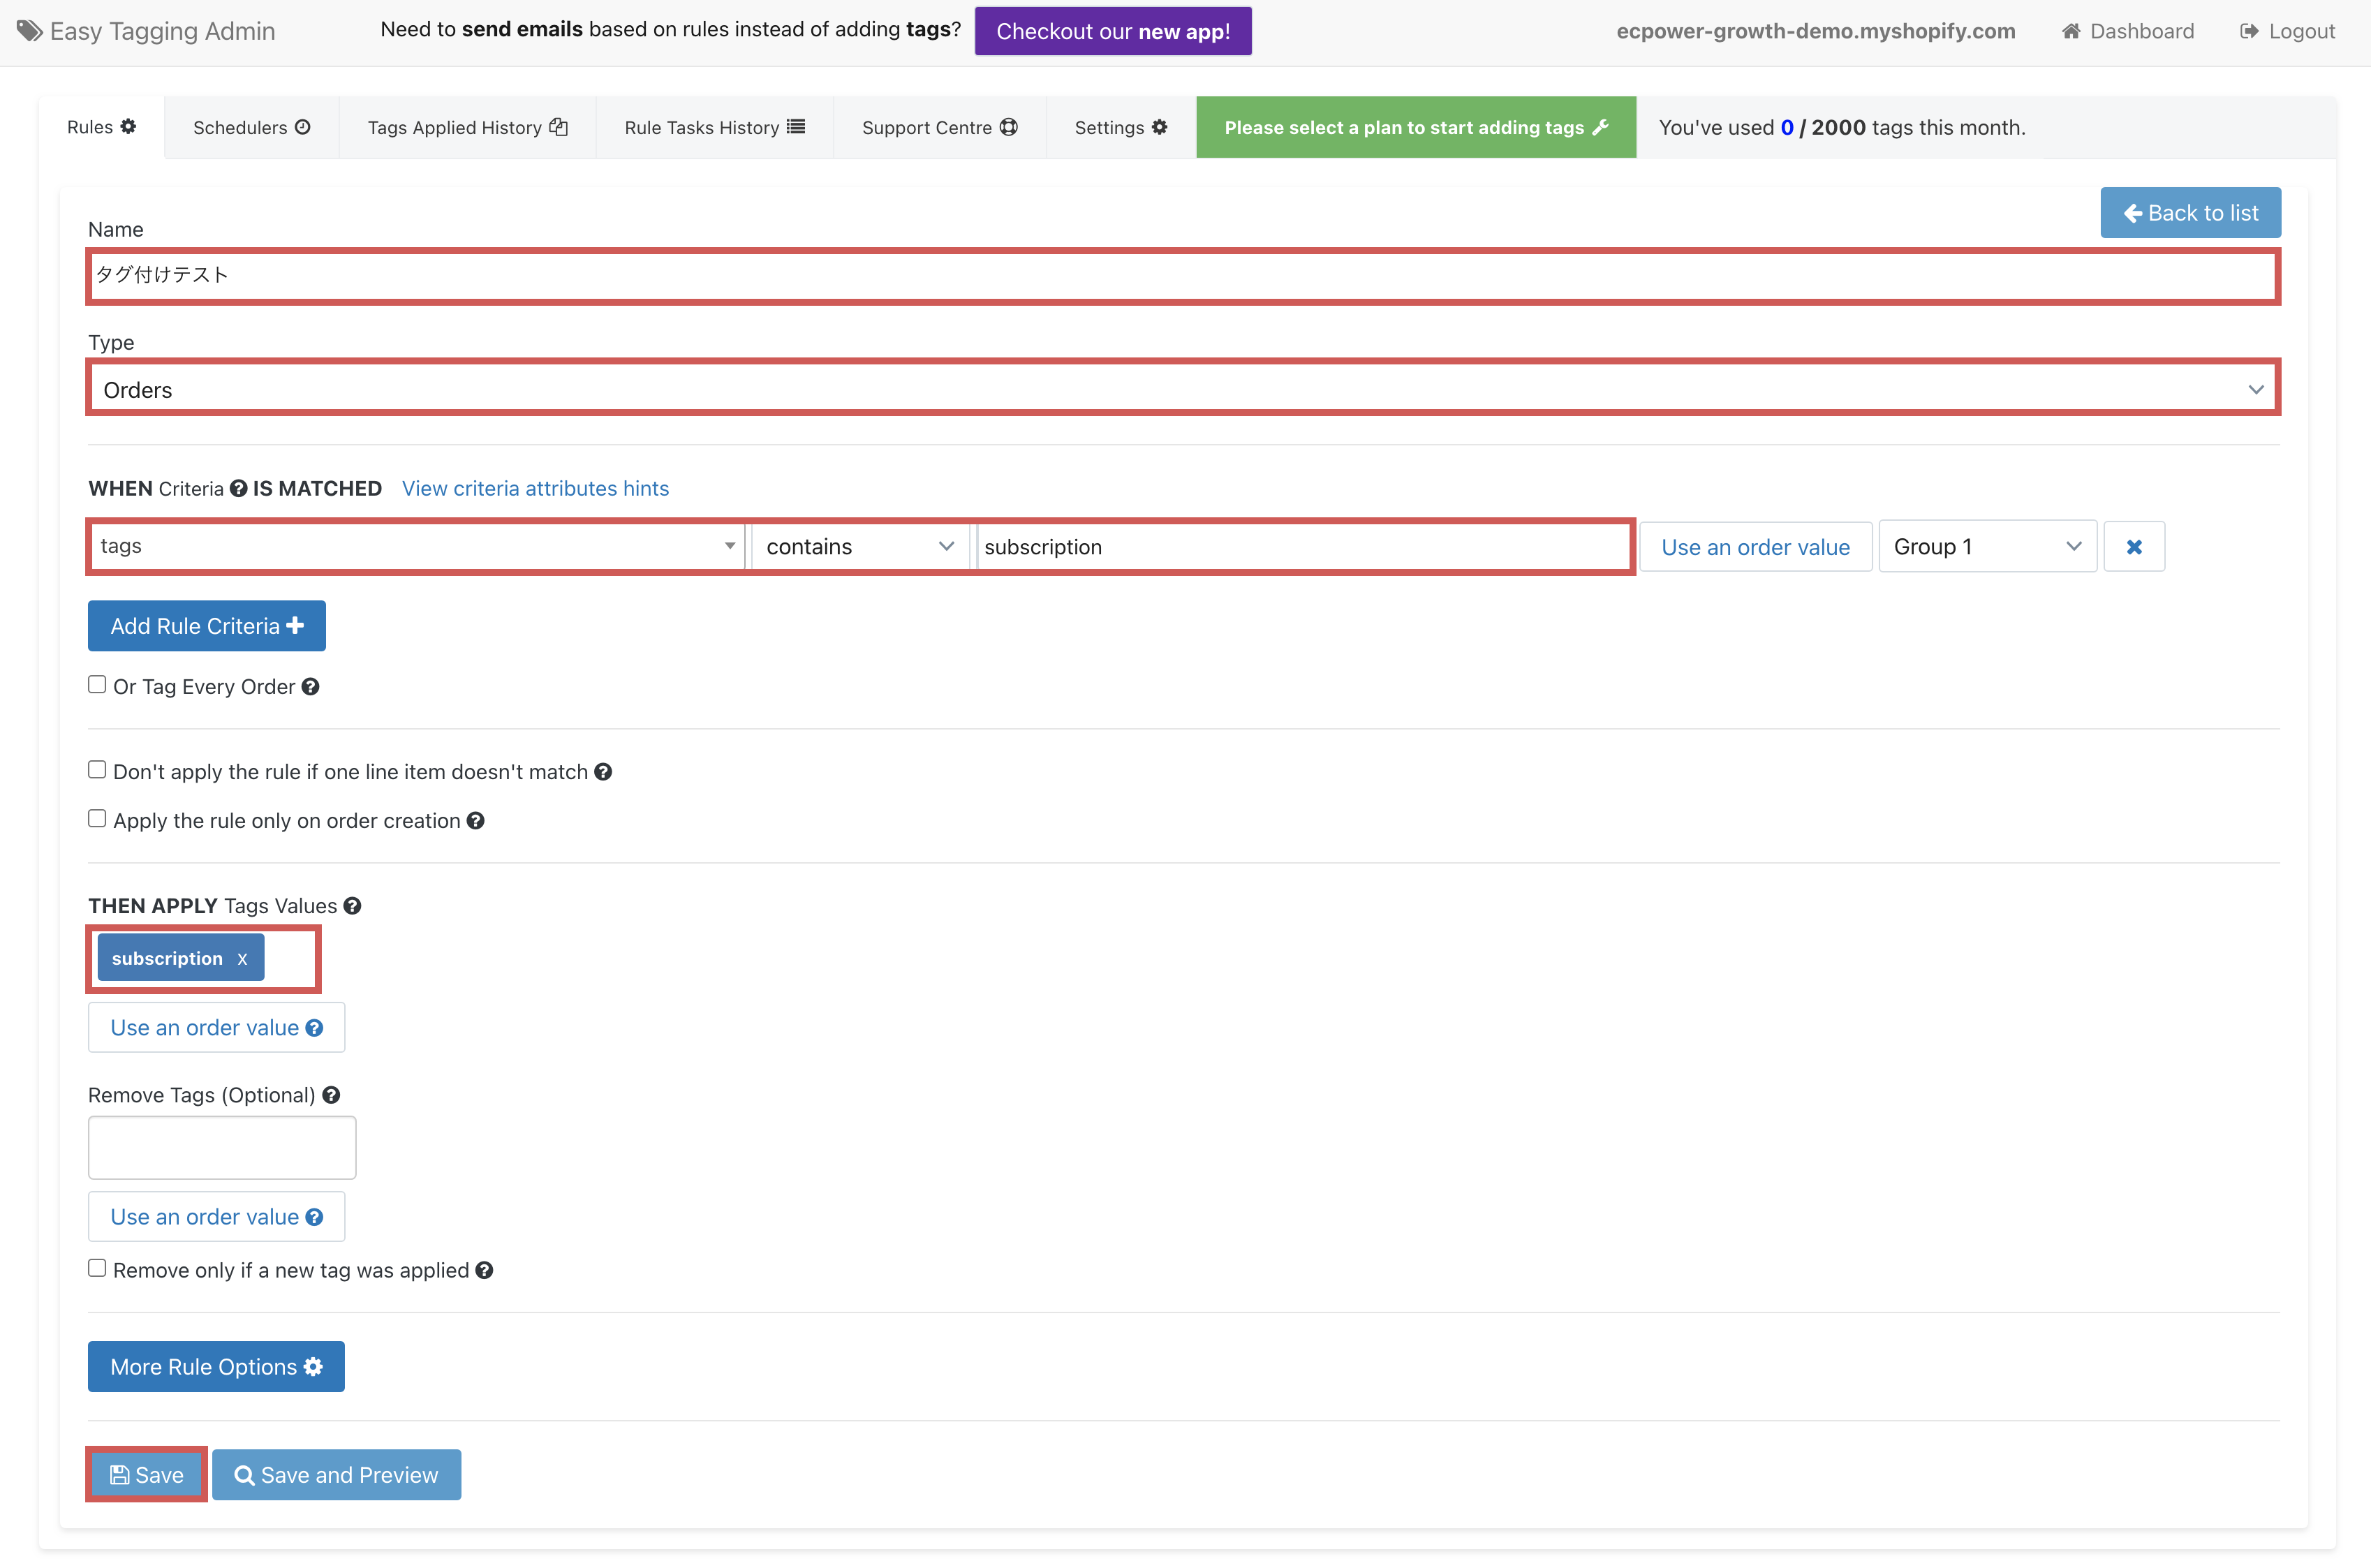This screenshot has height=1568, width=2371.
Task: Click the Add Rule Criteria button
Action: [x=207, y=625]
